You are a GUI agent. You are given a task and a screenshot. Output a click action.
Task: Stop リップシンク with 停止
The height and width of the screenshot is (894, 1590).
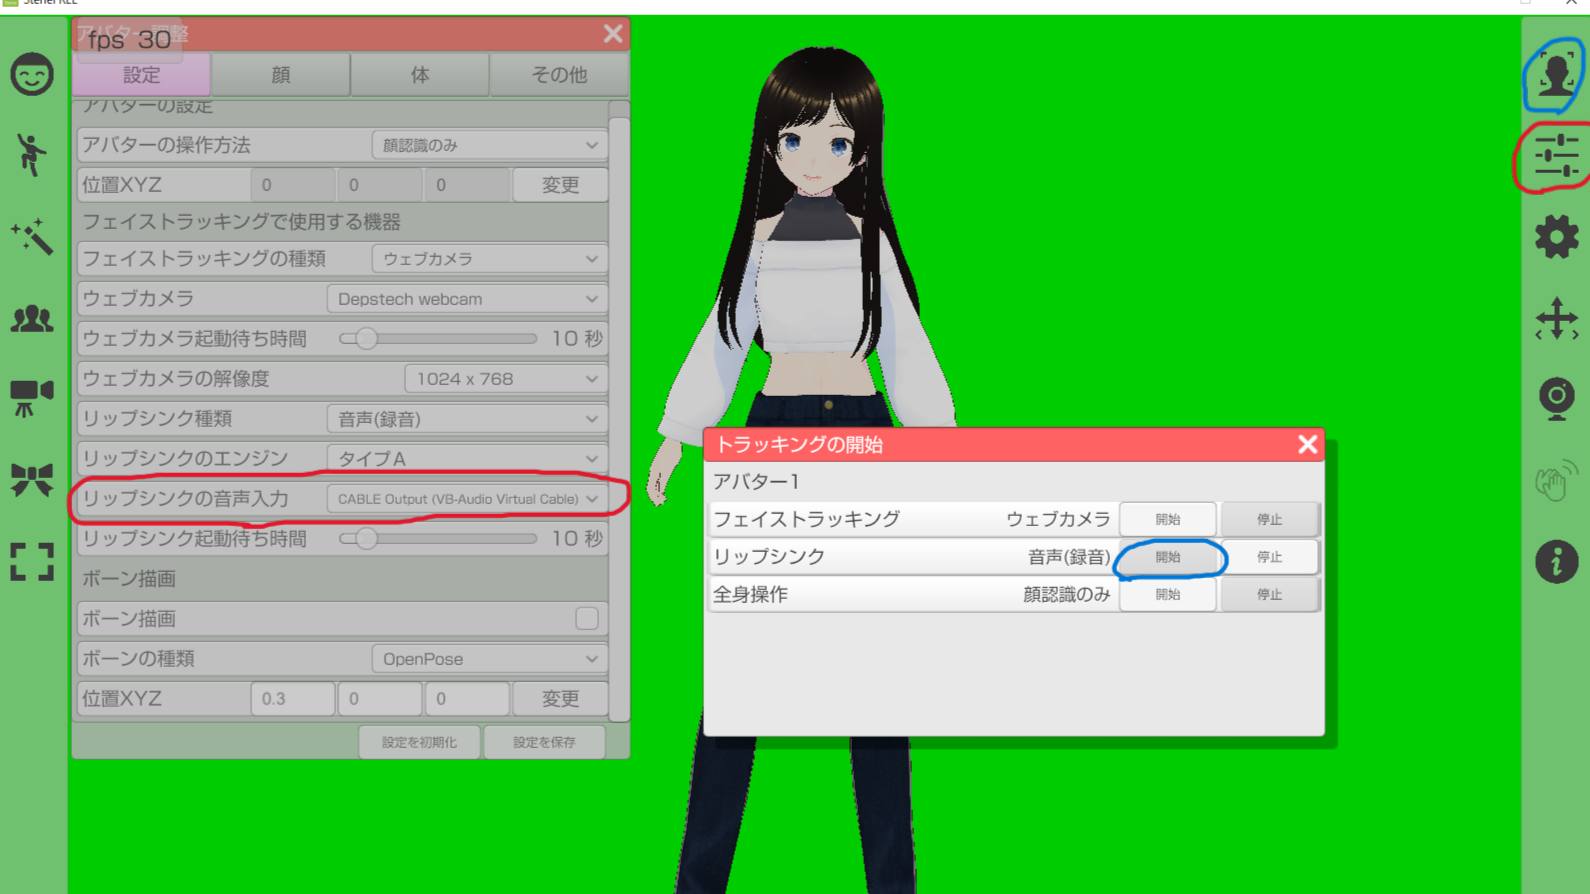tap(1270, 557)
